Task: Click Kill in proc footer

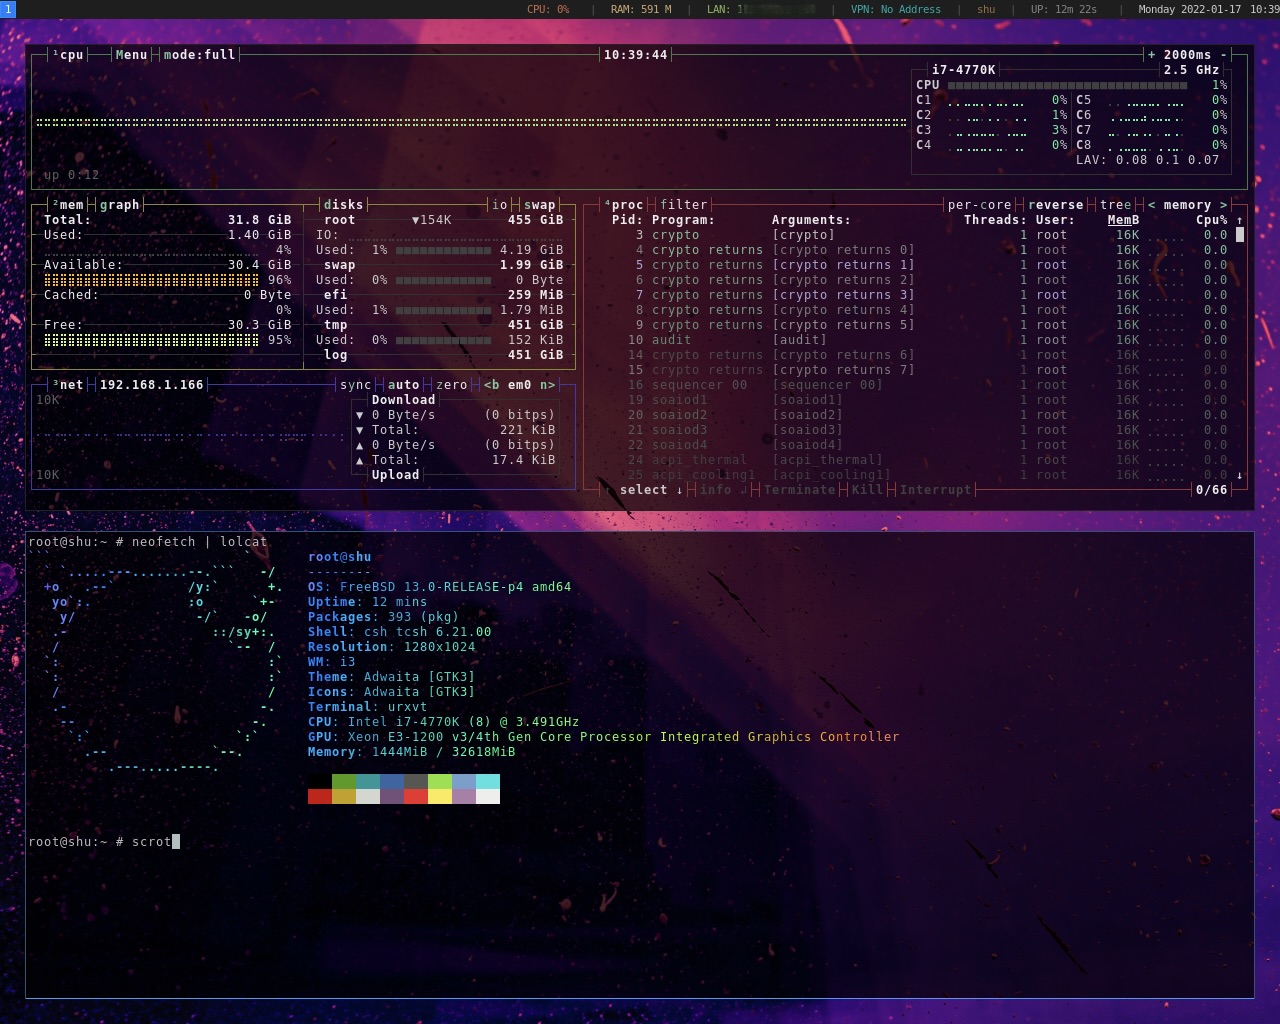Action: pos(868,490)
